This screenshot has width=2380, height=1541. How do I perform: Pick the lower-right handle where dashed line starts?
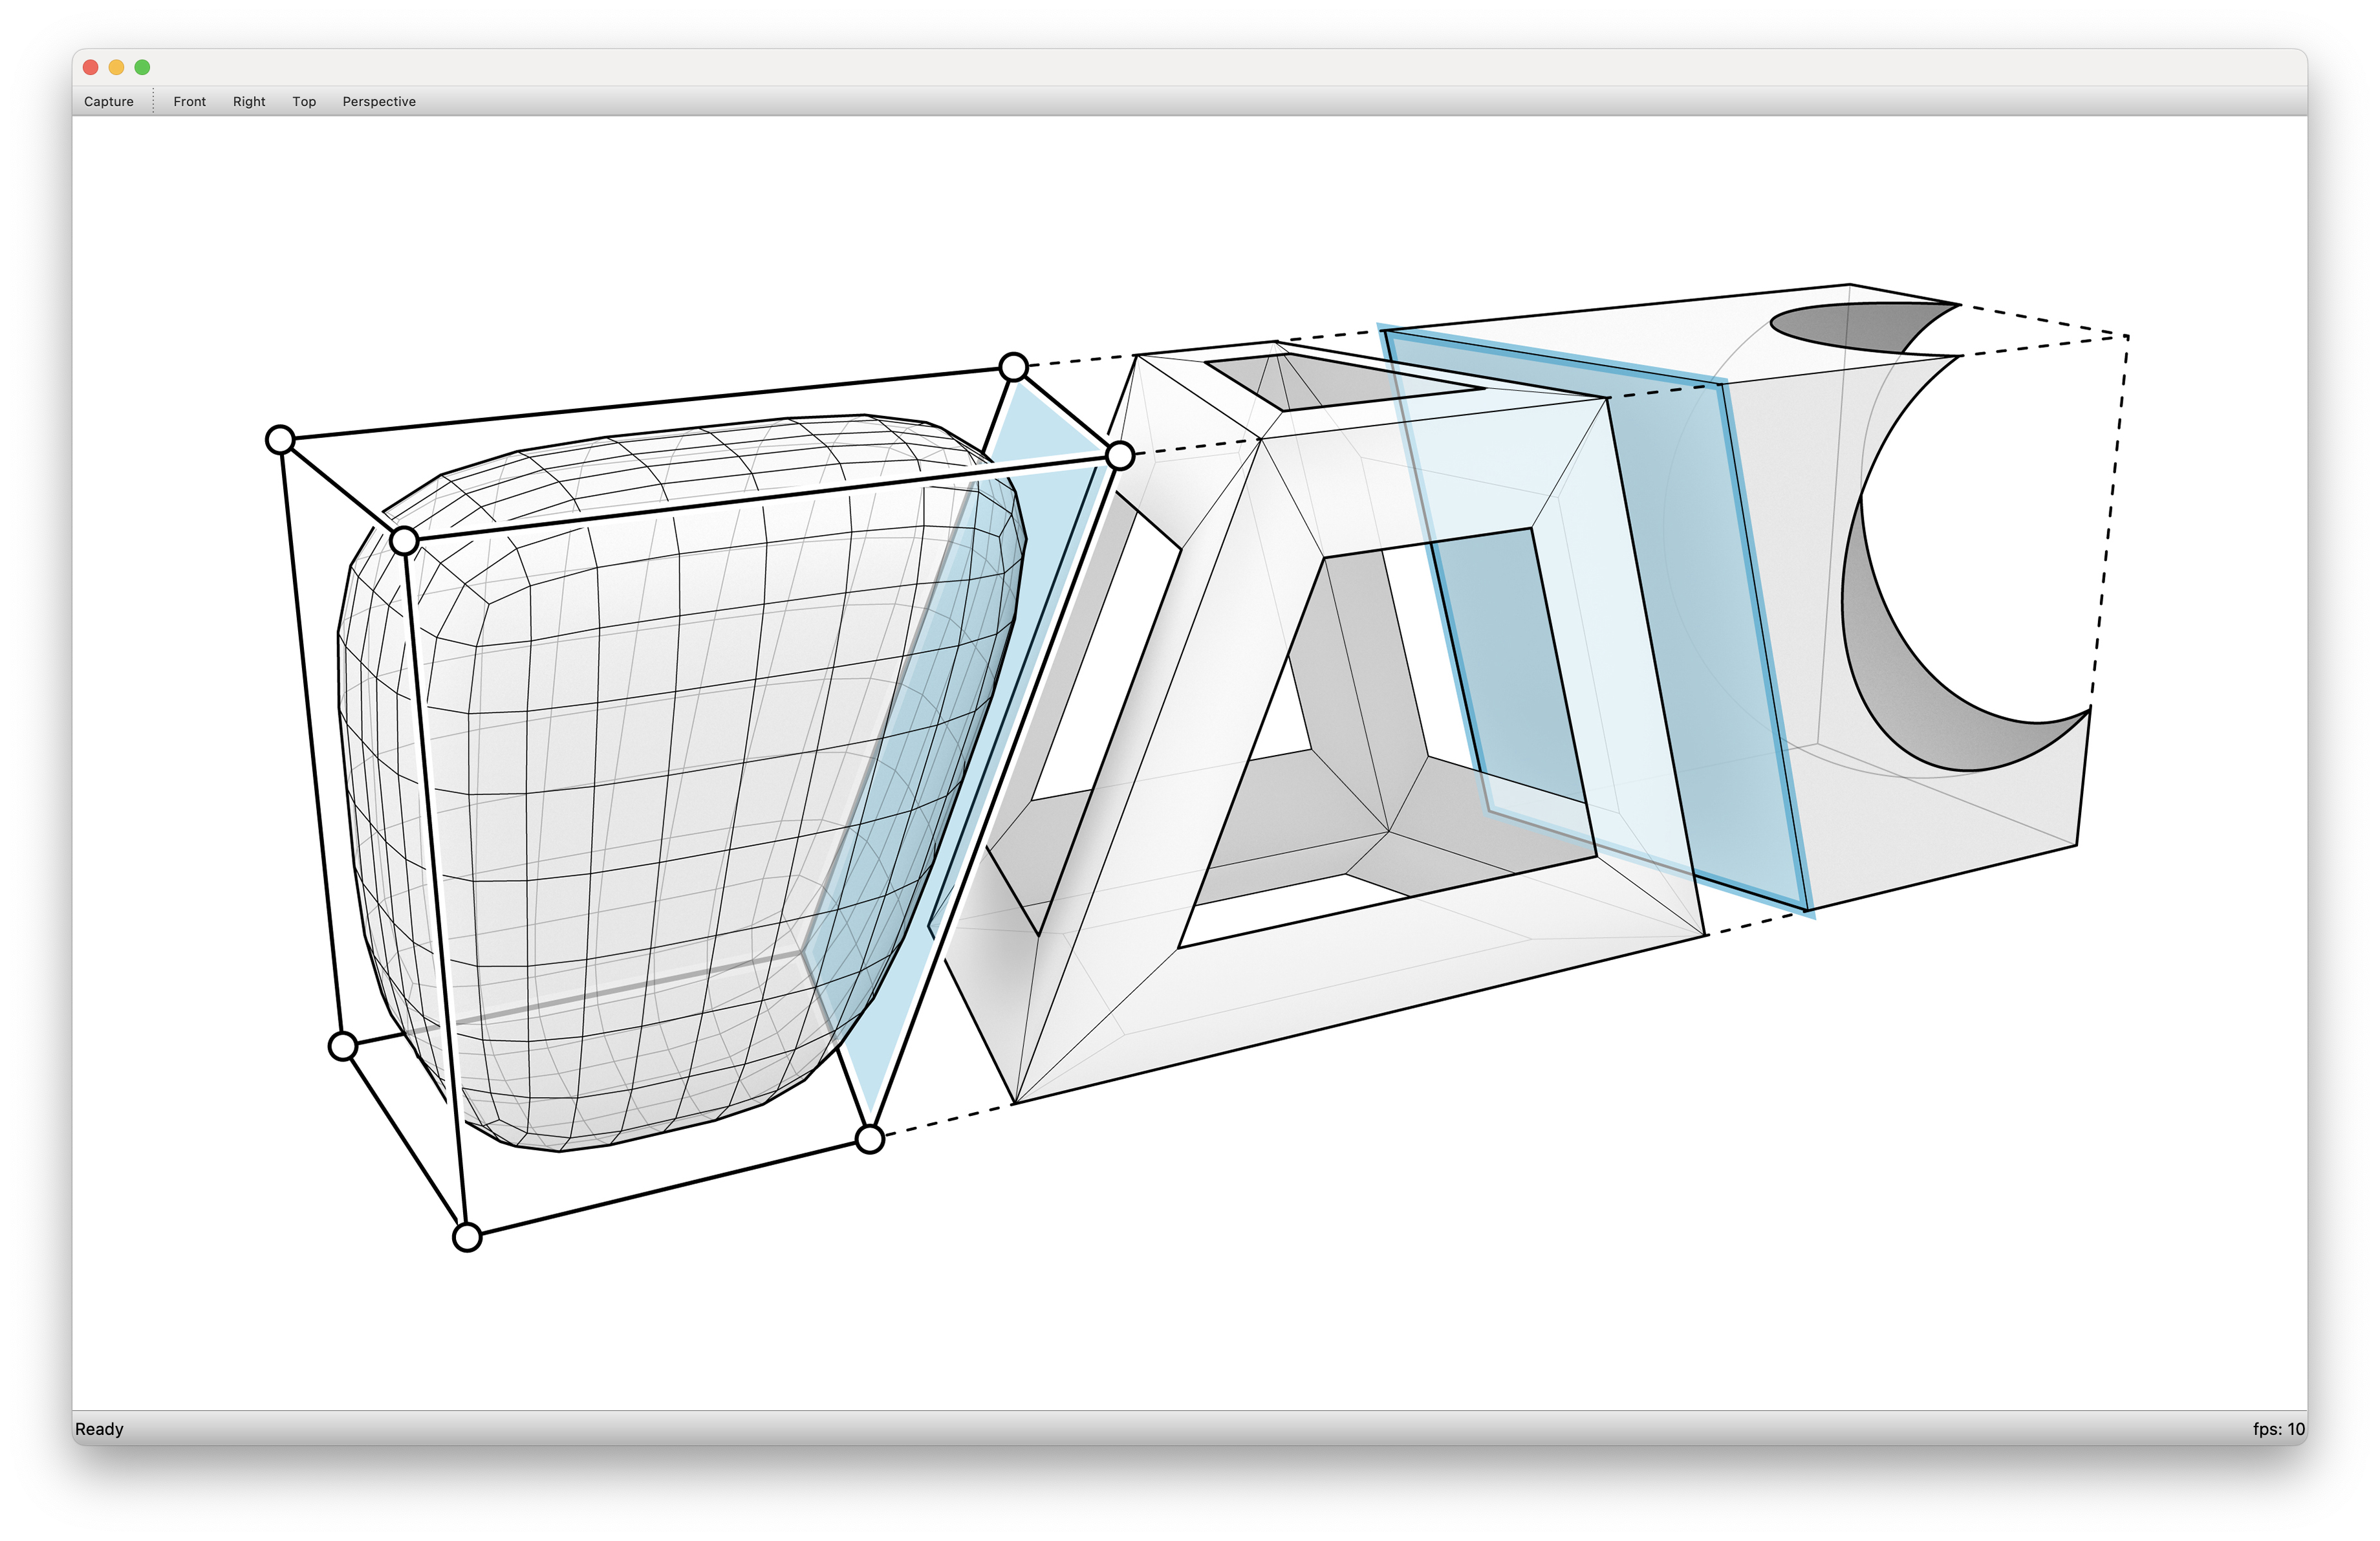pyautogui.click(x=870, y=1139)
